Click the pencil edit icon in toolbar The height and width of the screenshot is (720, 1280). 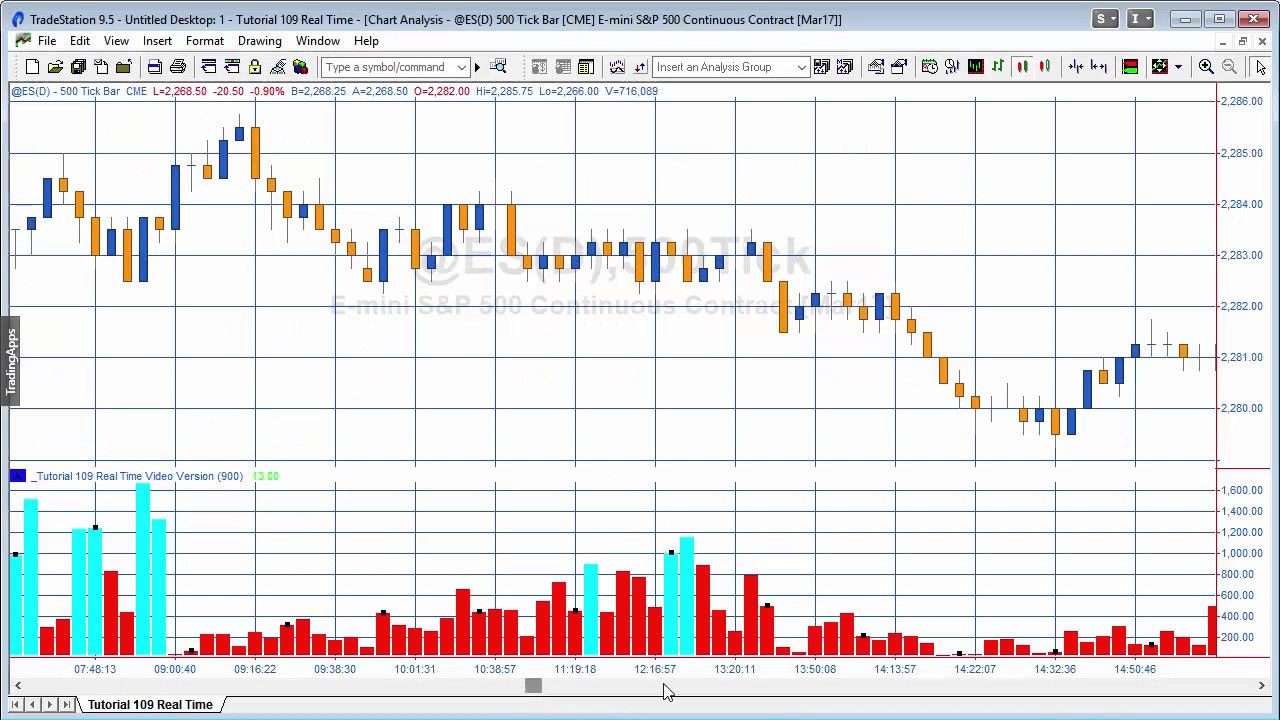277,67
